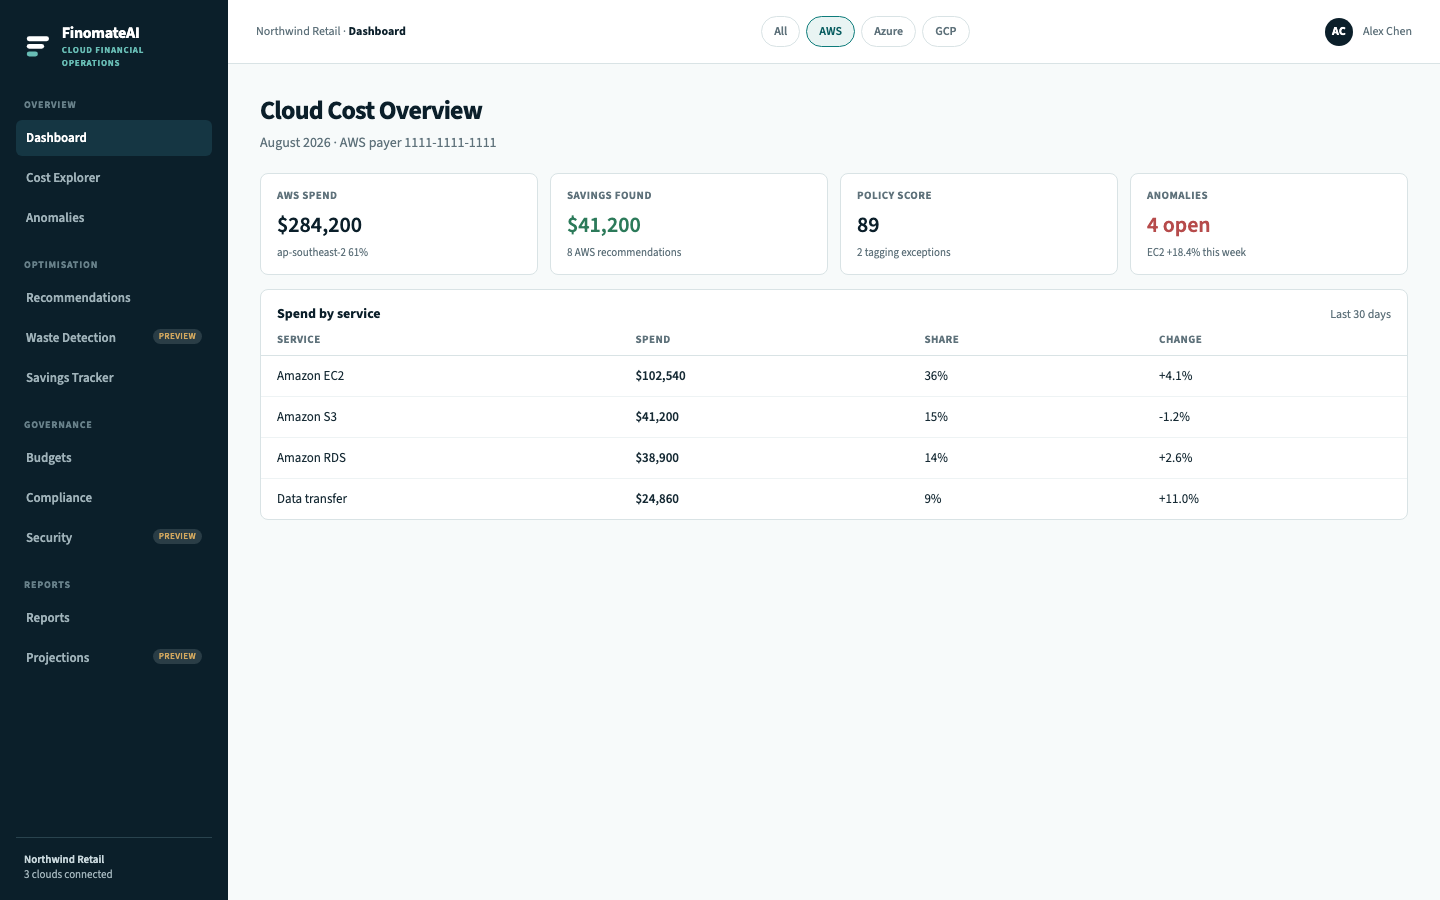Switch filter to GCP
The image size is (1440, 900).
[946, 32]
